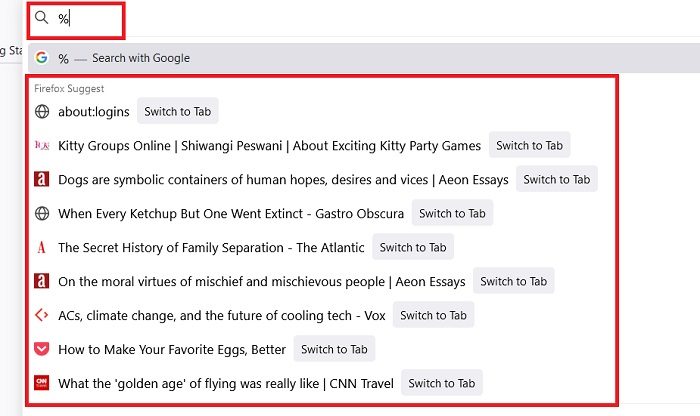Click globe icon beside Ketchup Gastro Obscura entry
The width and height of the screenshot is (700, 416).
coord(42,213)
